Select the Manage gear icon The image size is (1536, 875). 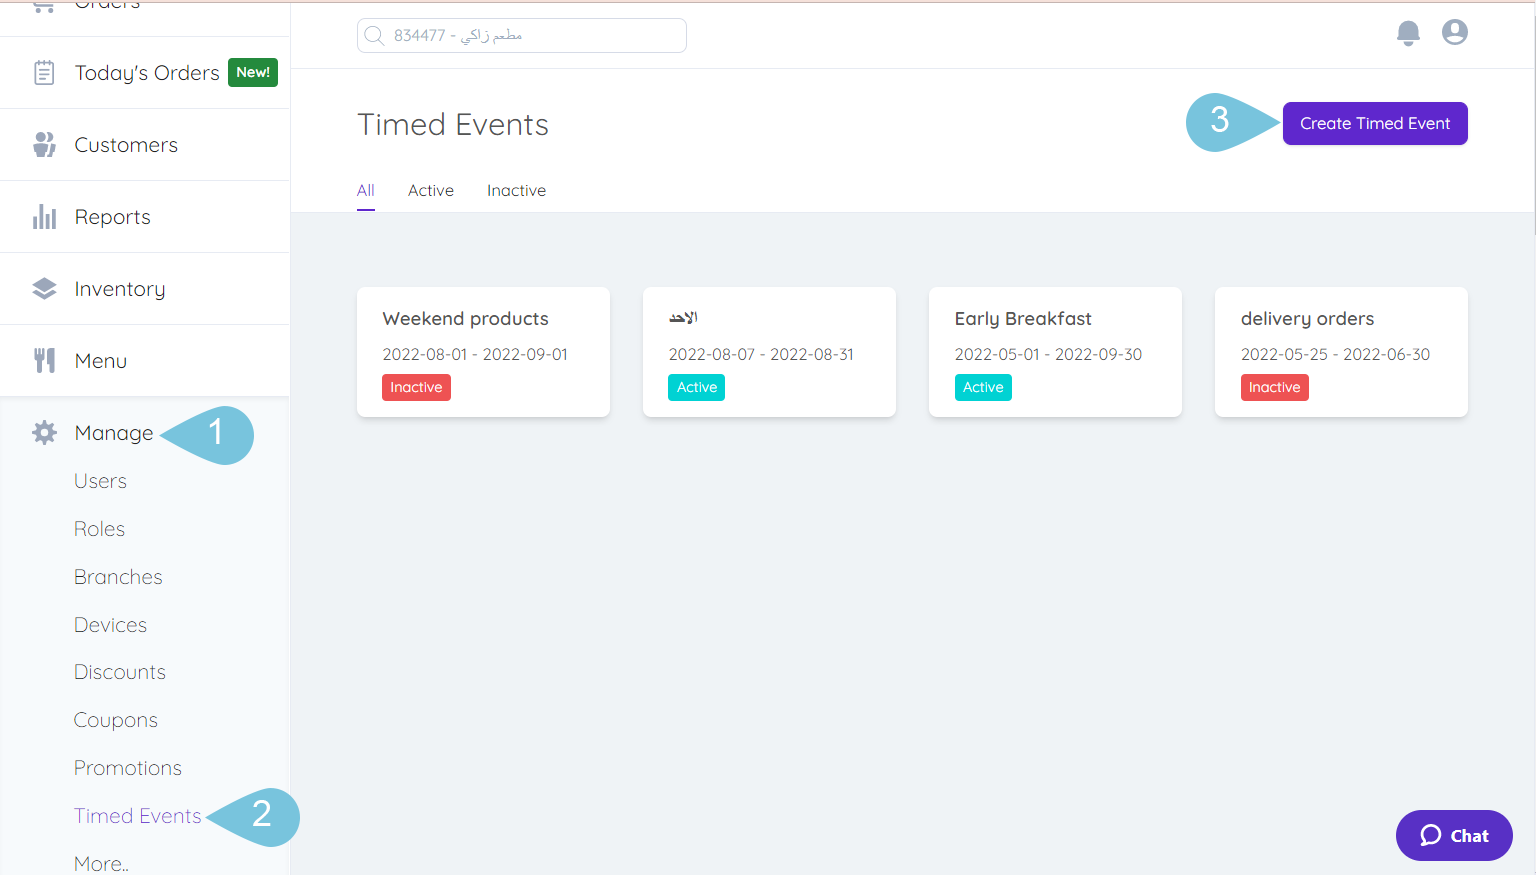44,432
